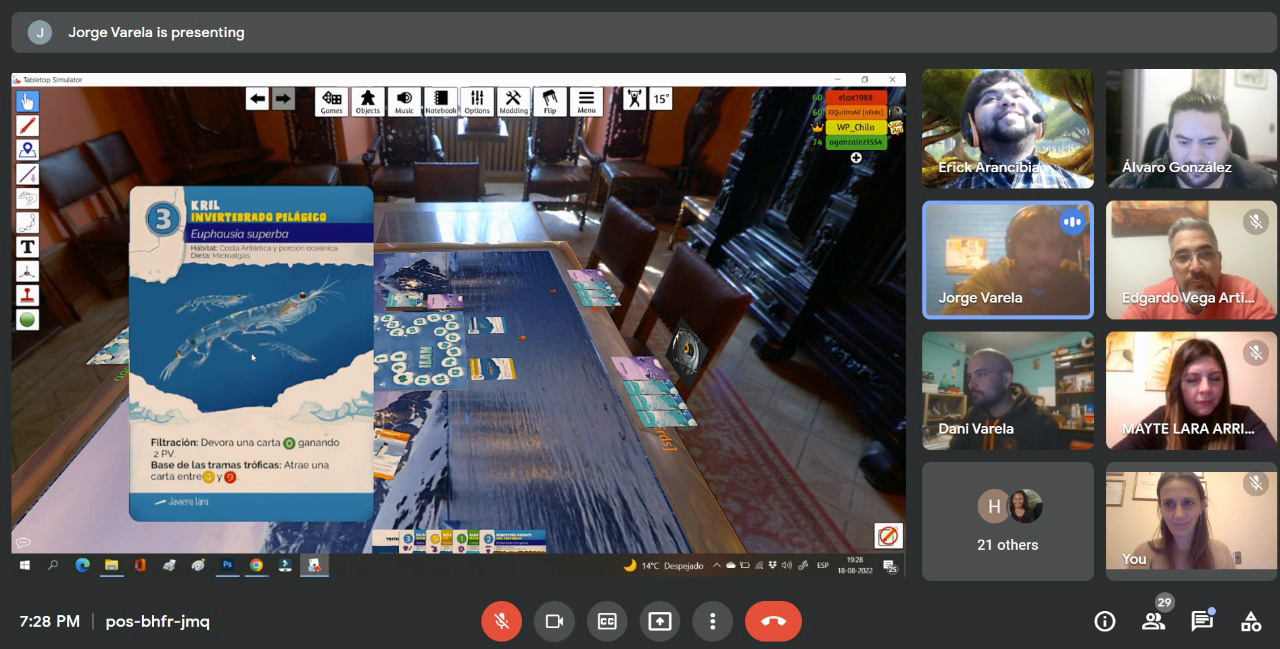Select the Flick hand tool
Screen dimensions: 1280x649
coord(27,198)
